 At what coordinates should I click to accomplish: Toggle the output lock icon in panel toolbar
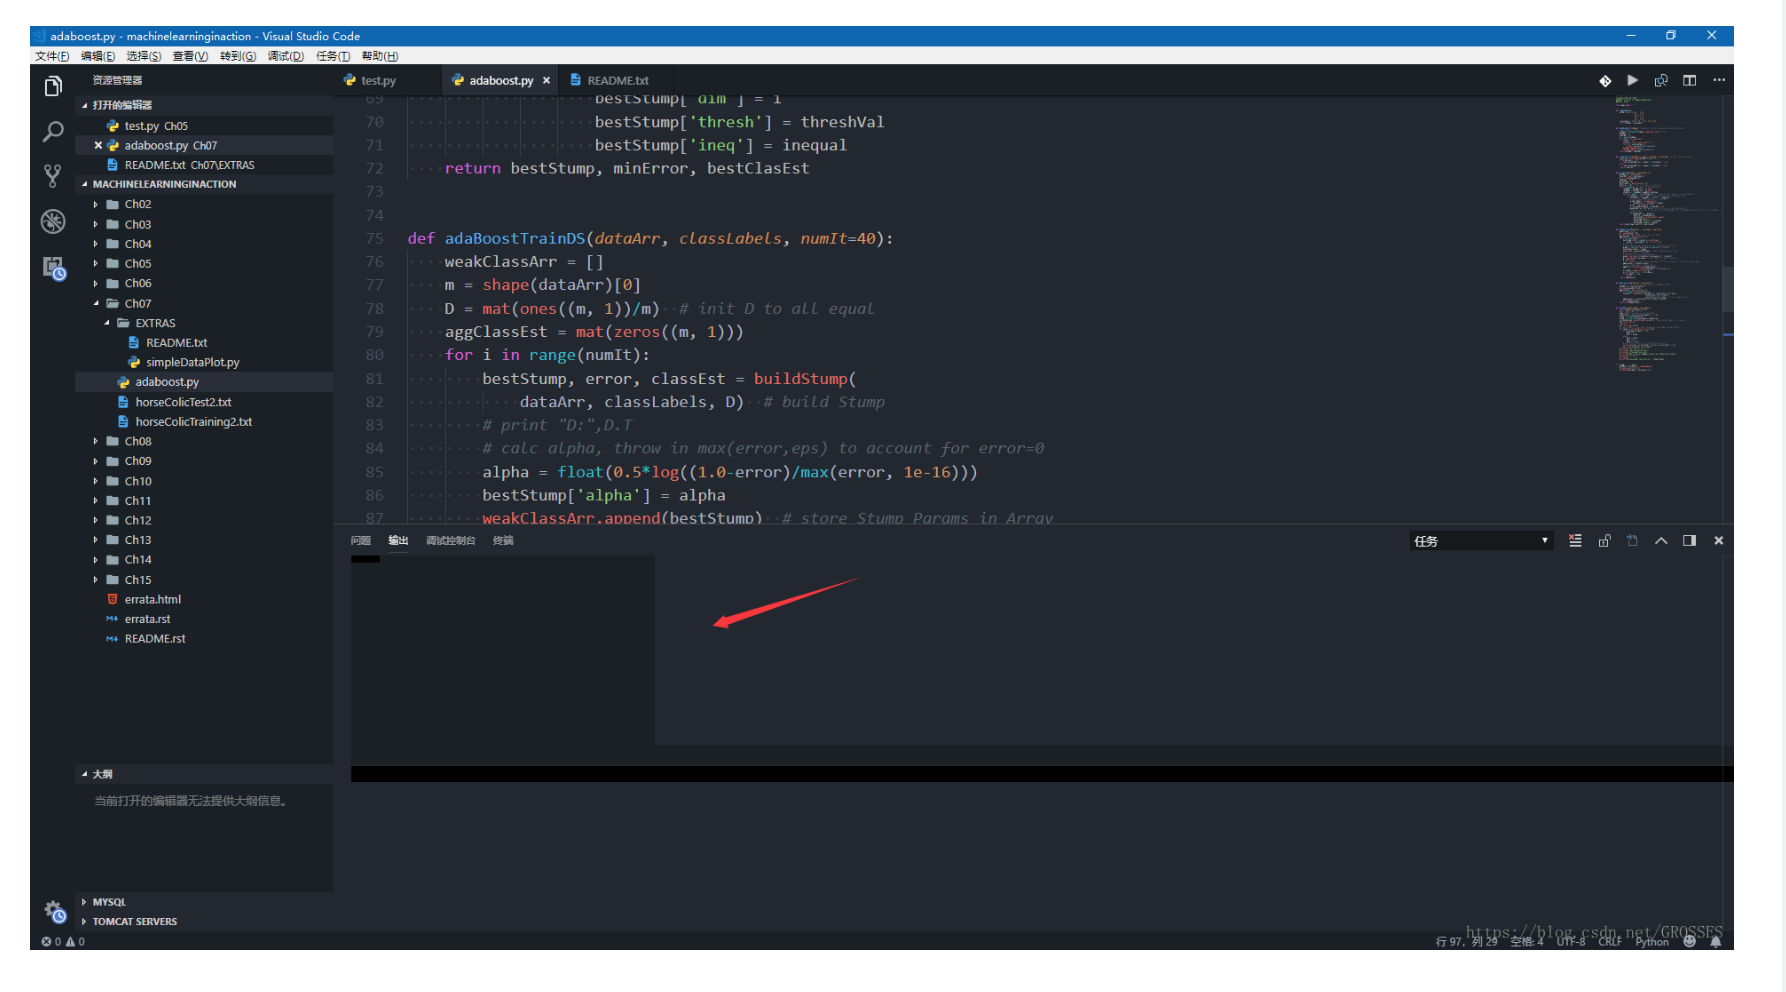pyautogui.click(x=1604, y=540)
